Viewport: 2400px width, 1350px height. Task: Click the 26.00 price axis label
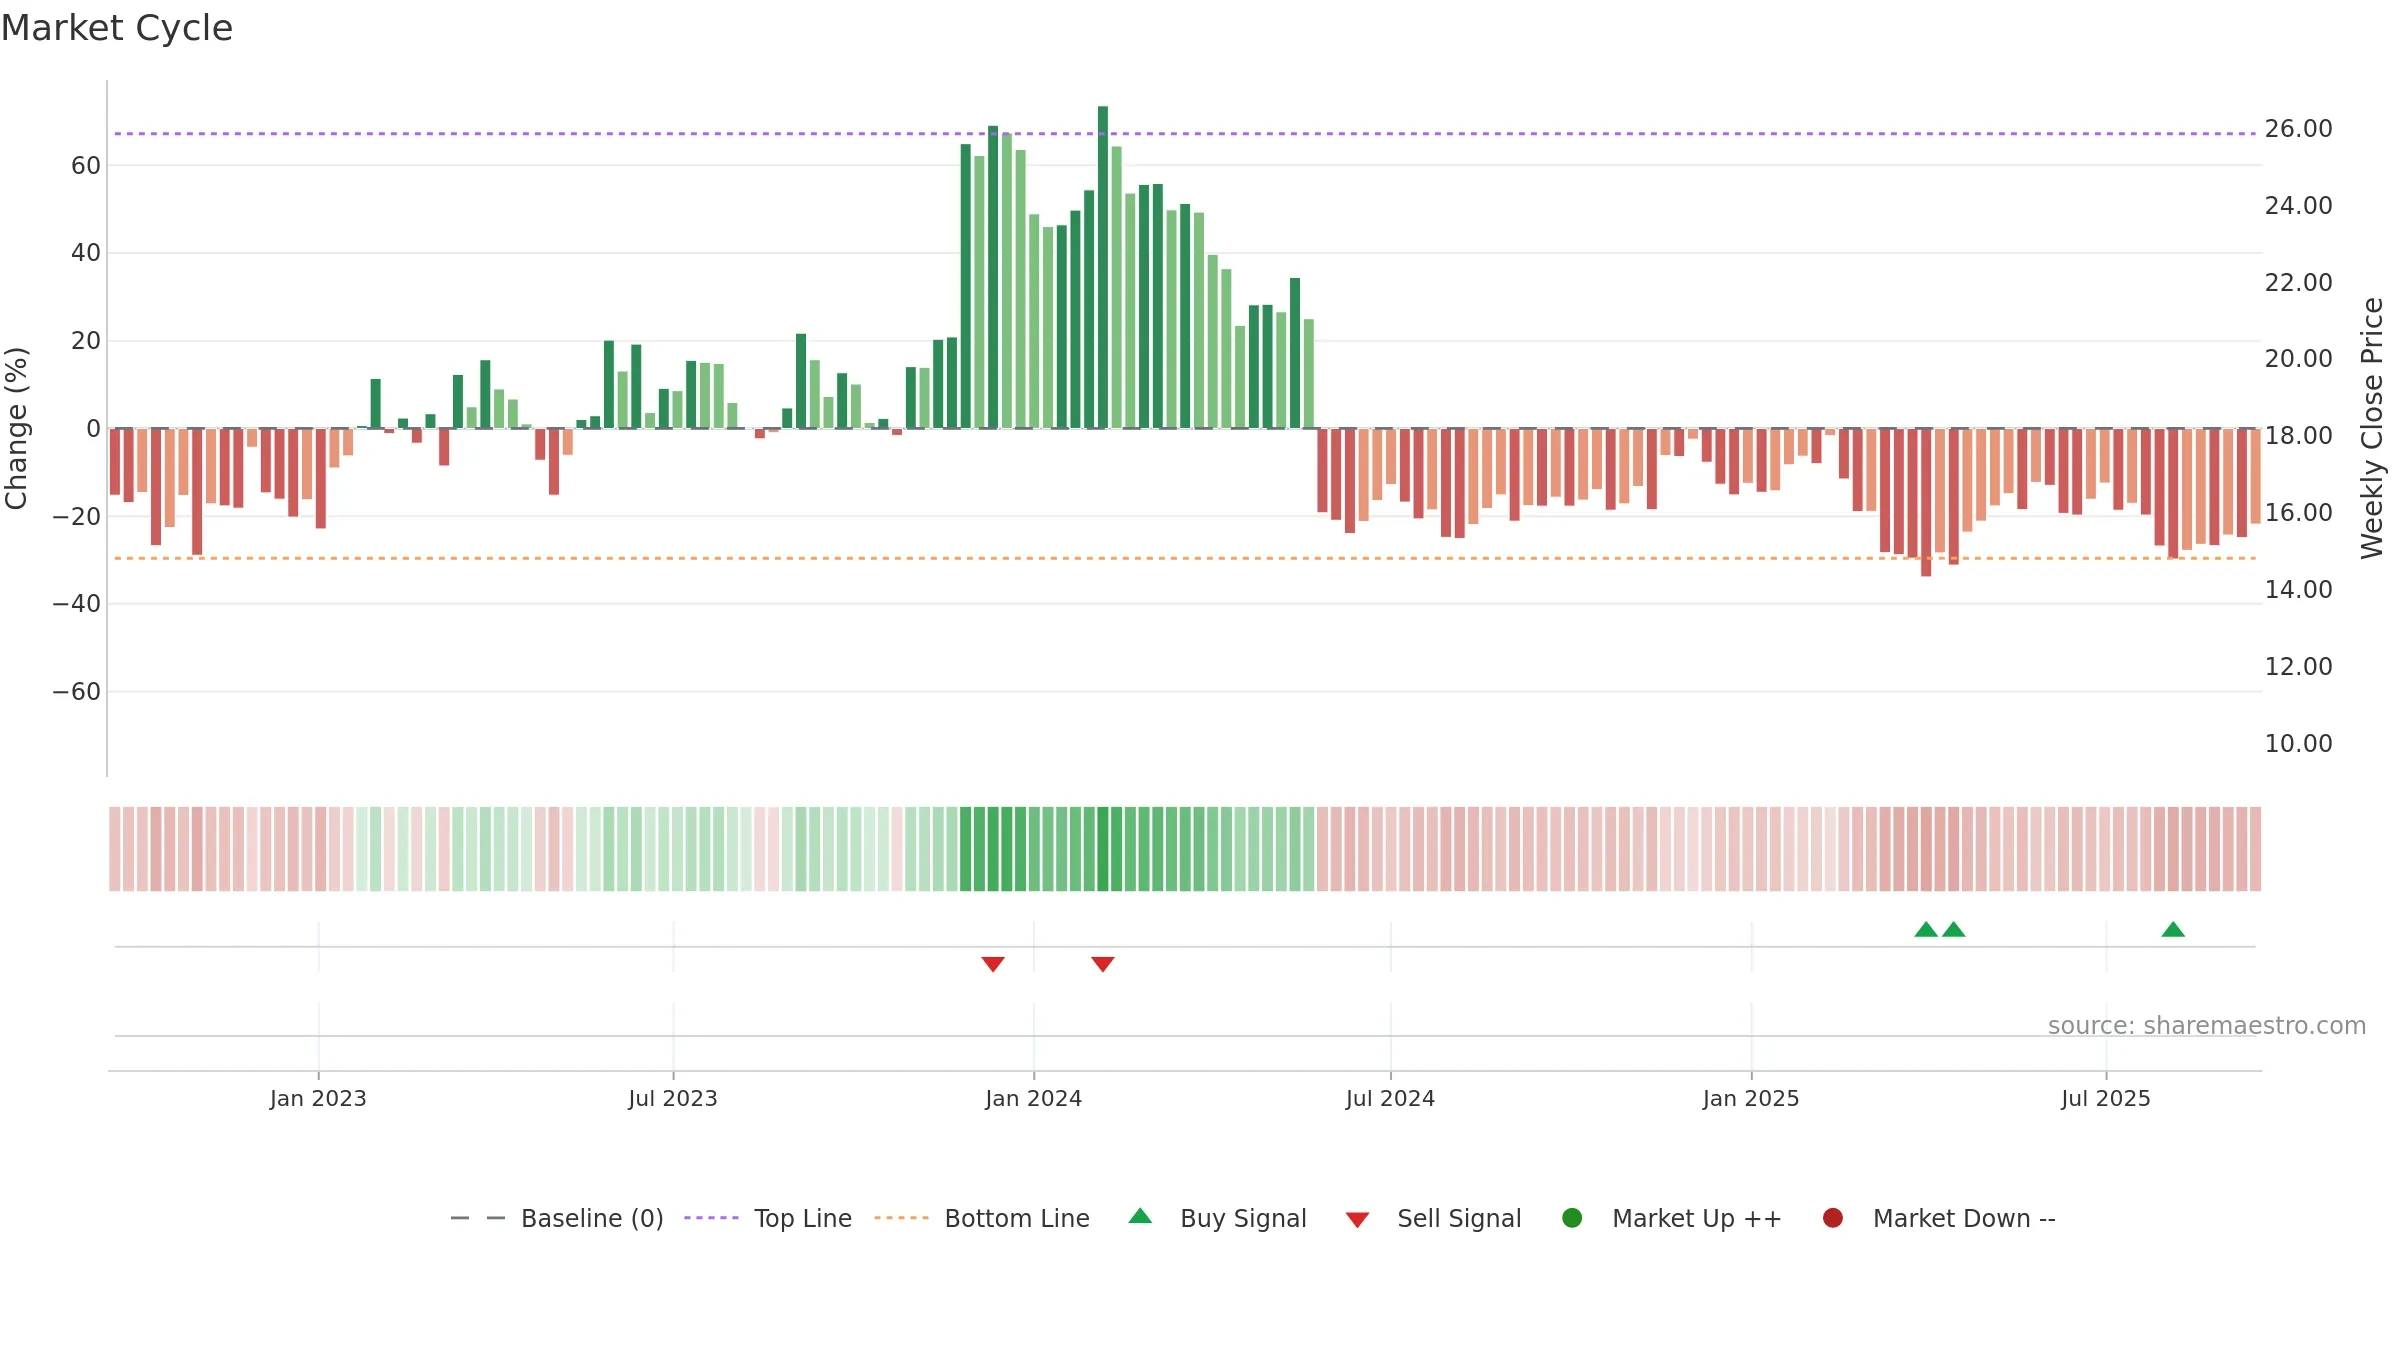2298,129
